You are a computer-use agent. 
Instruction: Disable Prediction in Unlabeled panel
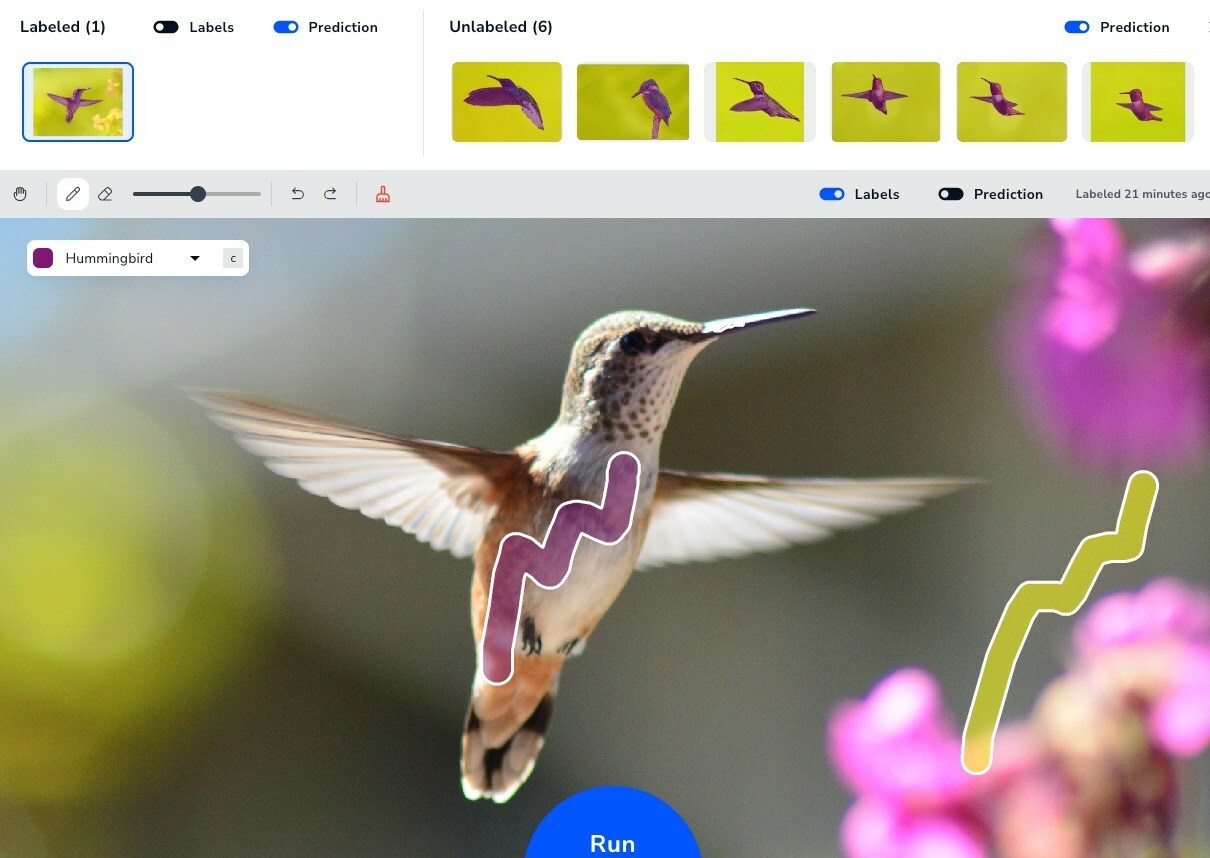[1077, 27]
